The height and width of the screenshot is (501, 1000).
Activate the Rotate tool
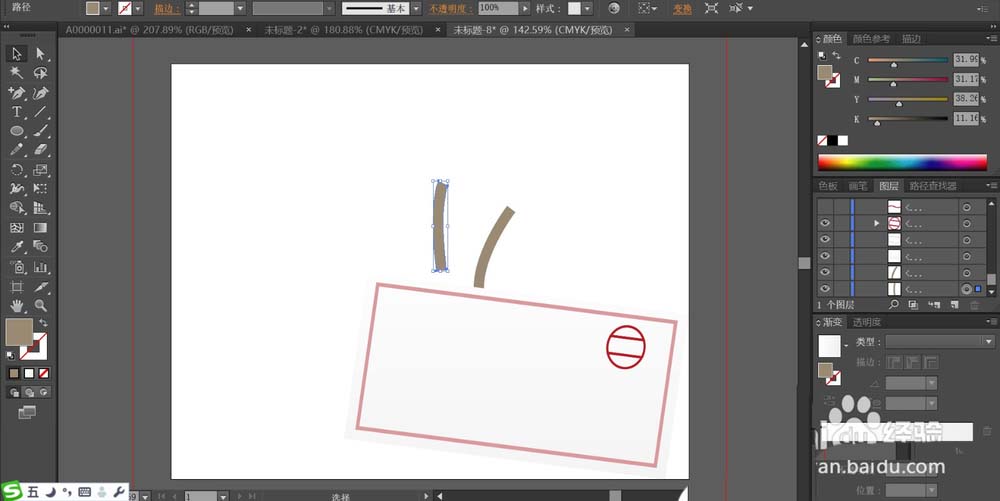[x=17, y=170]
